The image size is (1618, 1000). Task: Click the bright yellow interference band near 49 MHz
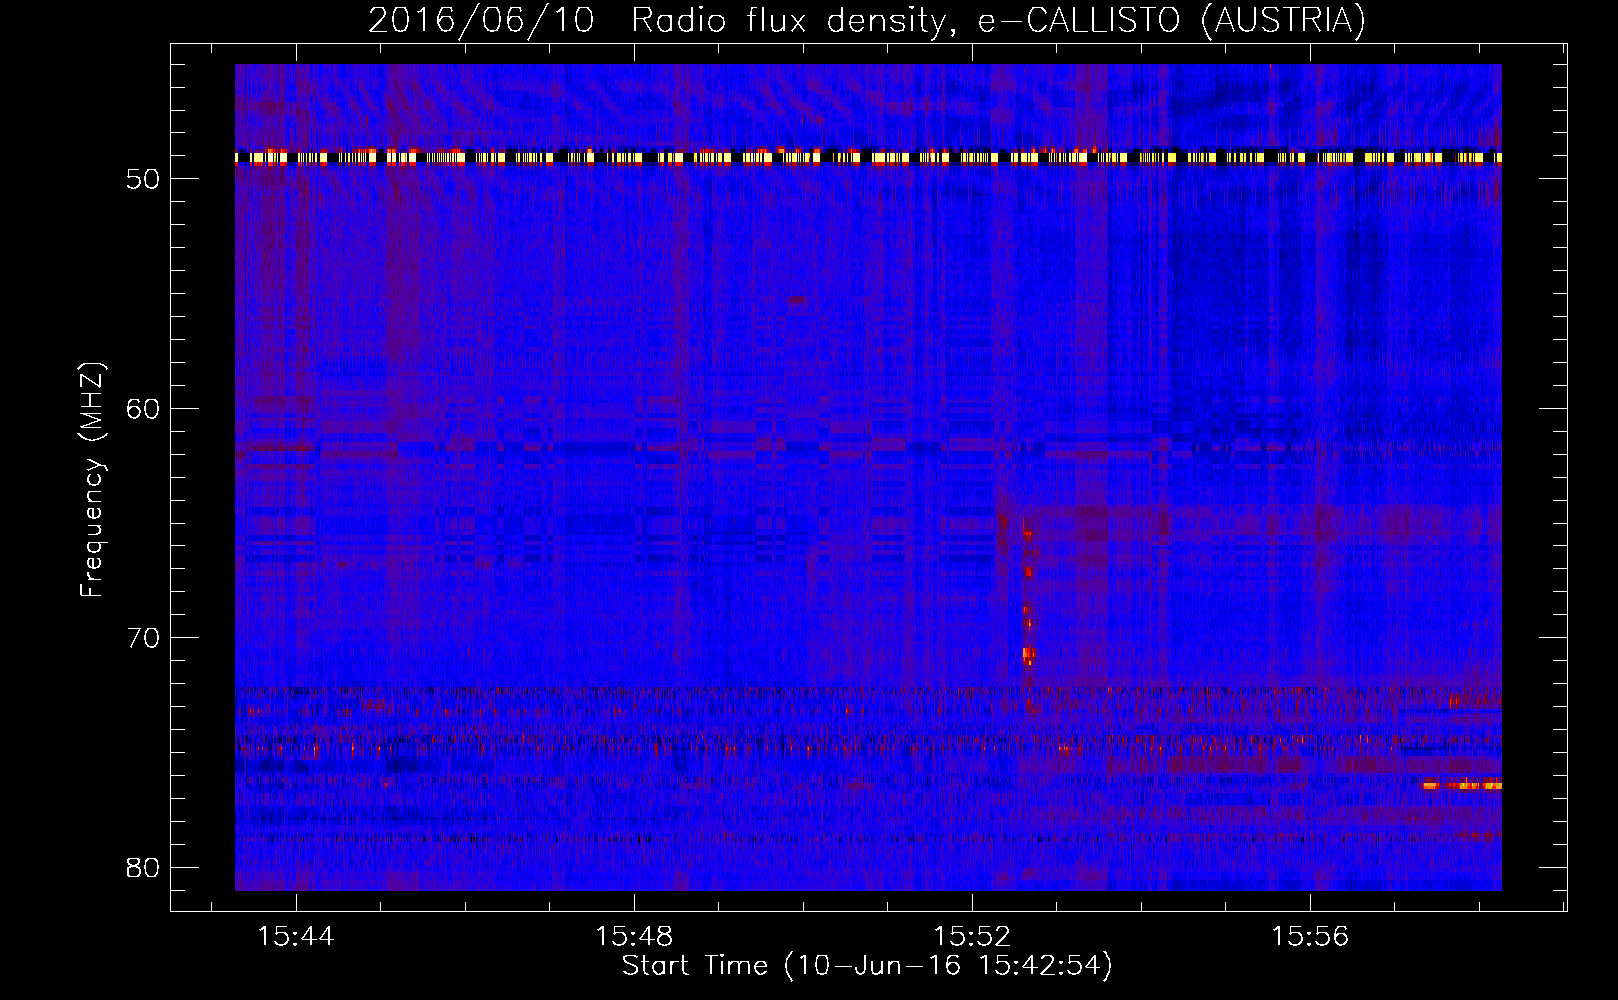[x=868, y=157]
